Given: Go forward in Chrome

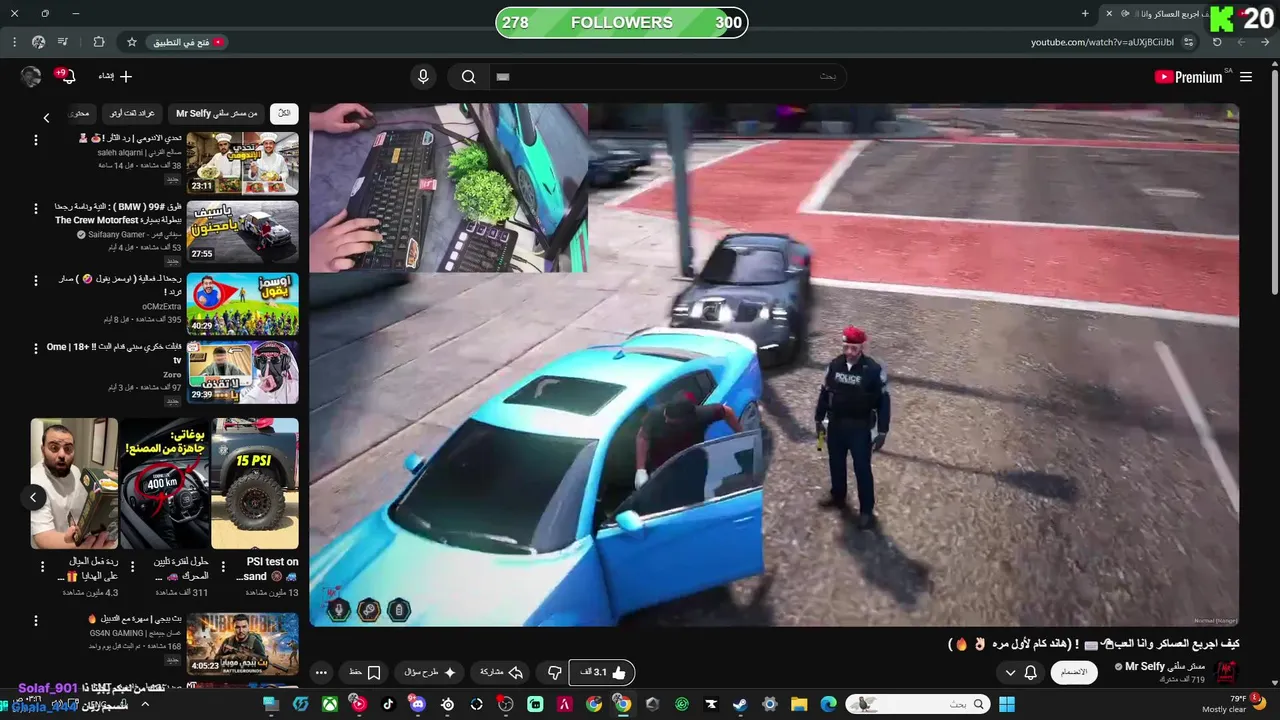Looking at the screenshot, I should coord(1241,42).
